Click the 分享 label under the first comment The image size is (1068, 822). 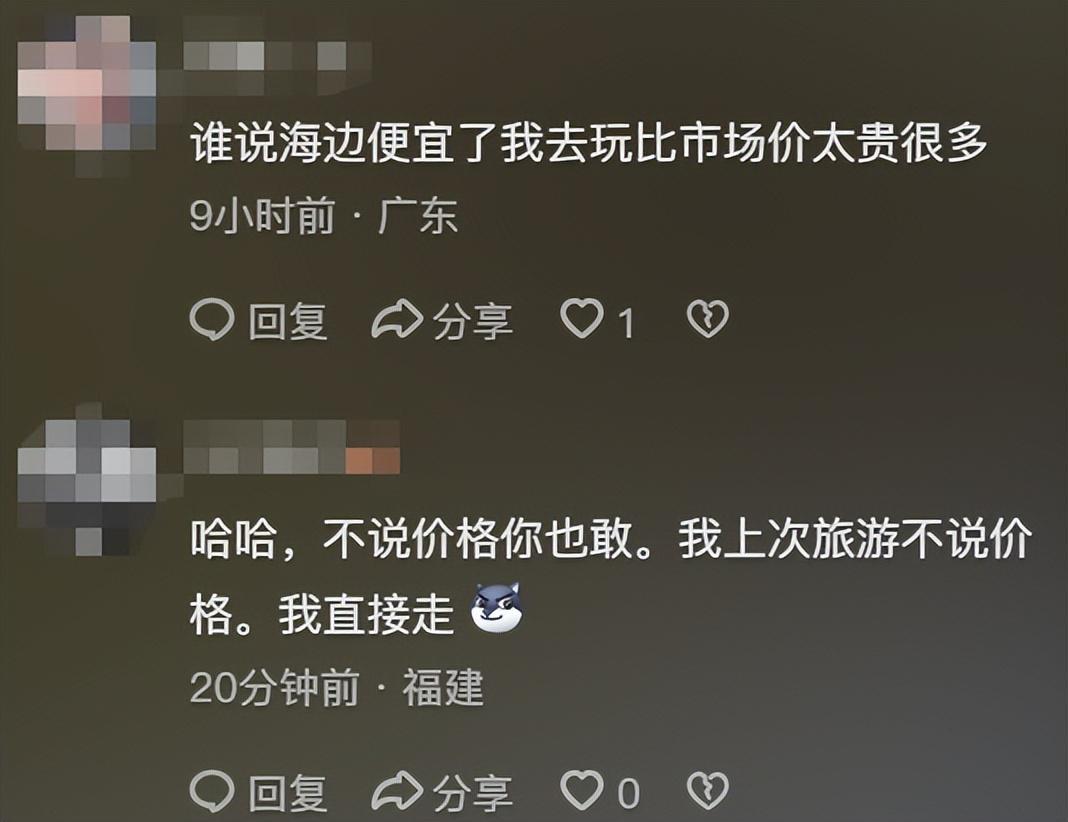[x=473, y=321]
